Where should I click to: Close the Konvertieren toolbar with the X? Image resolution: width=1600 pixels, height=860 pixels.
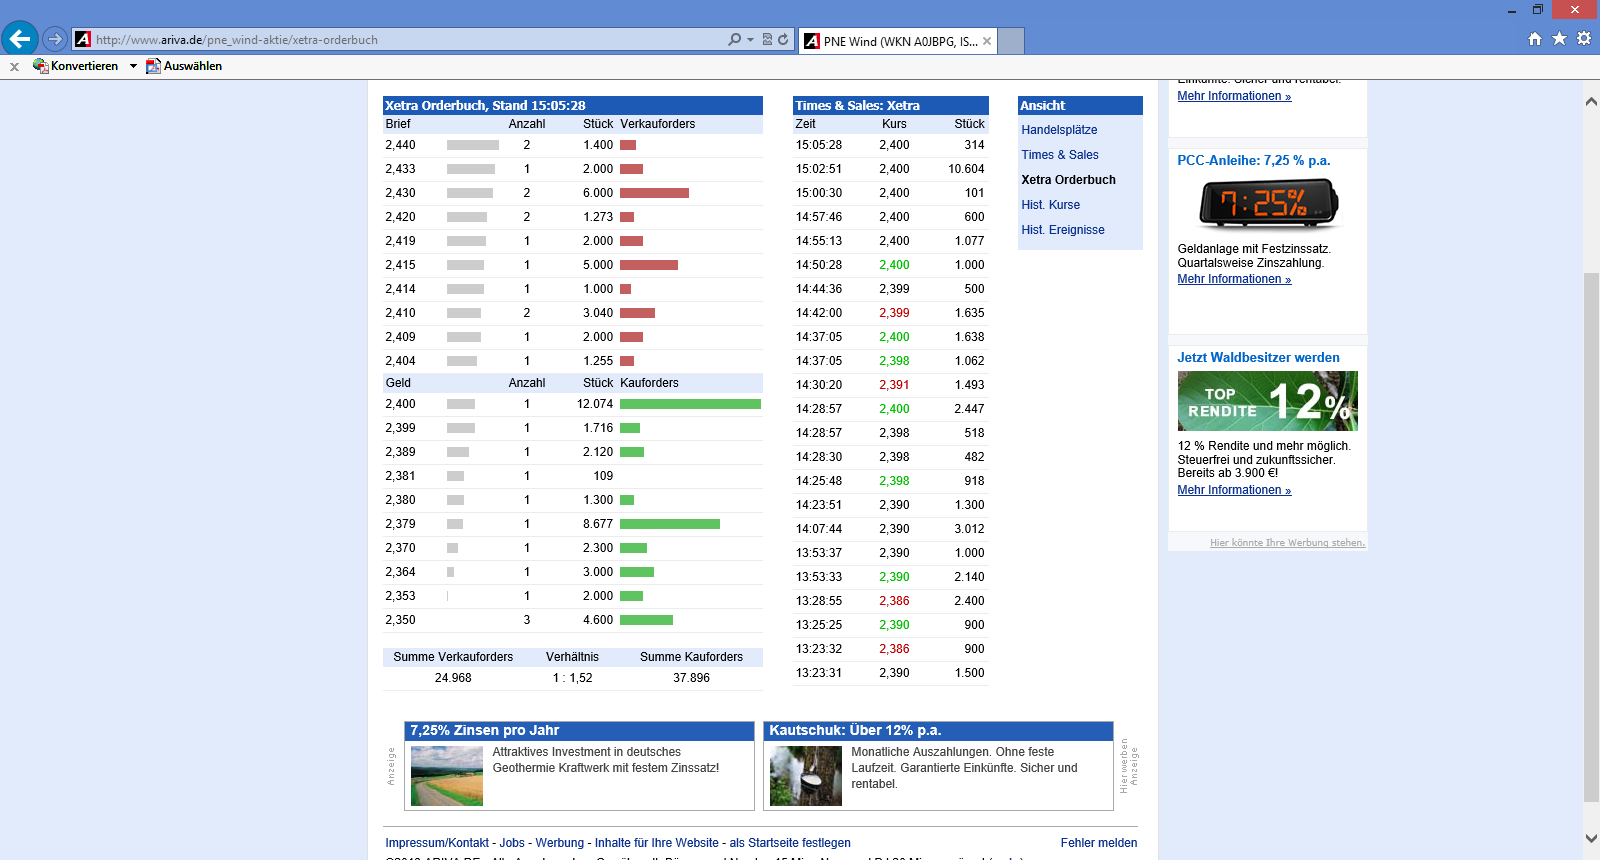[14, 67]
